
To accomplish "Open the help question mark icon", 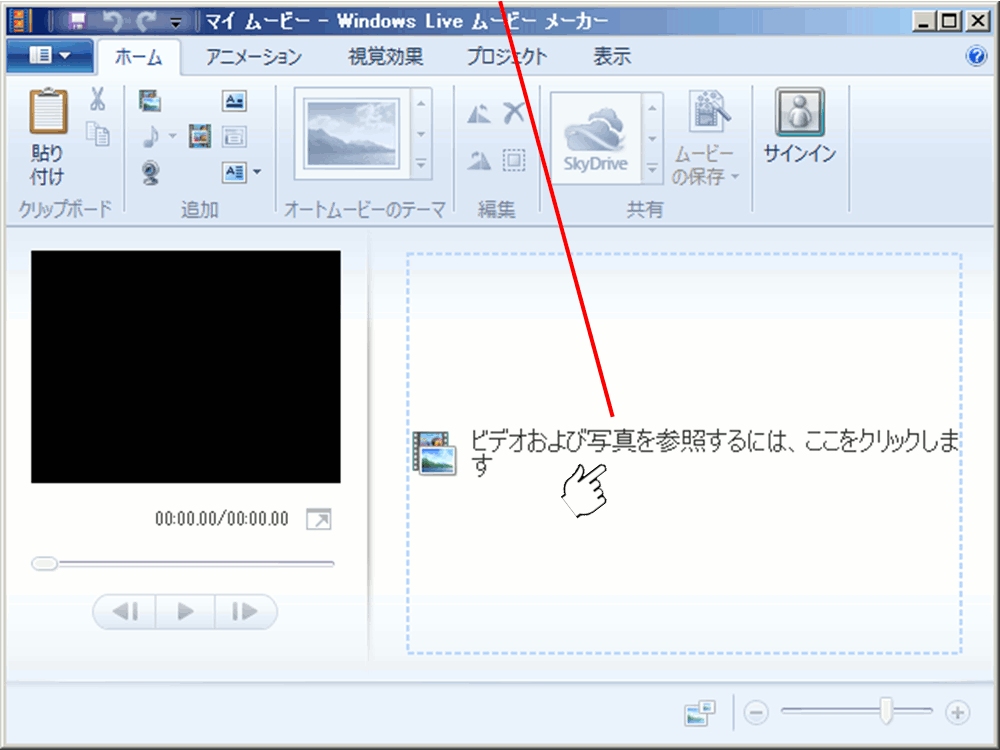I will coord(976,57).
